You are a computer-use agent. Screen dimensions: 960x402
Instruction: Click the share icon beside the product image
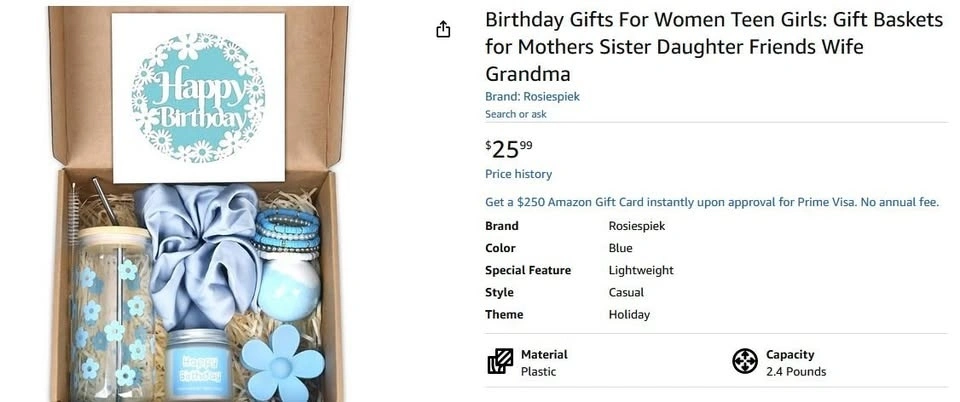[444, 30]
